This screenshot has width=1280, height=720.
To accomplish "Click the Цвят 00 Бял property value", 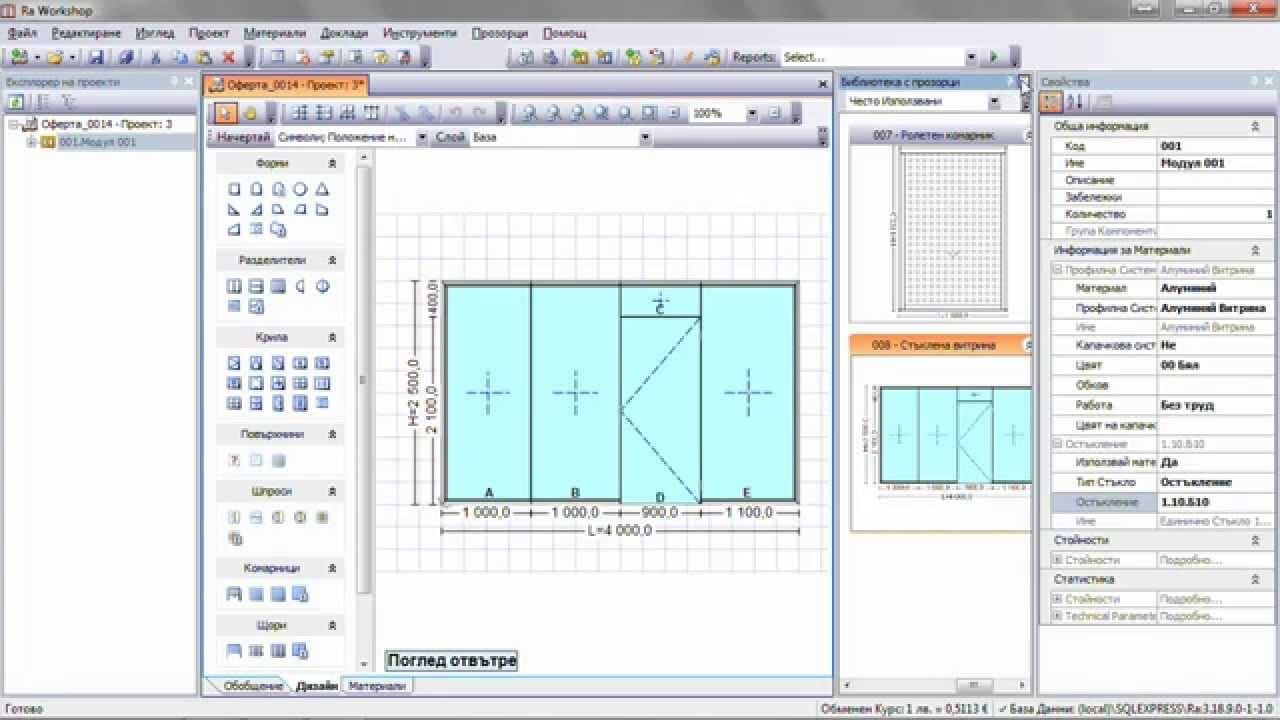I will [1215, 366].
